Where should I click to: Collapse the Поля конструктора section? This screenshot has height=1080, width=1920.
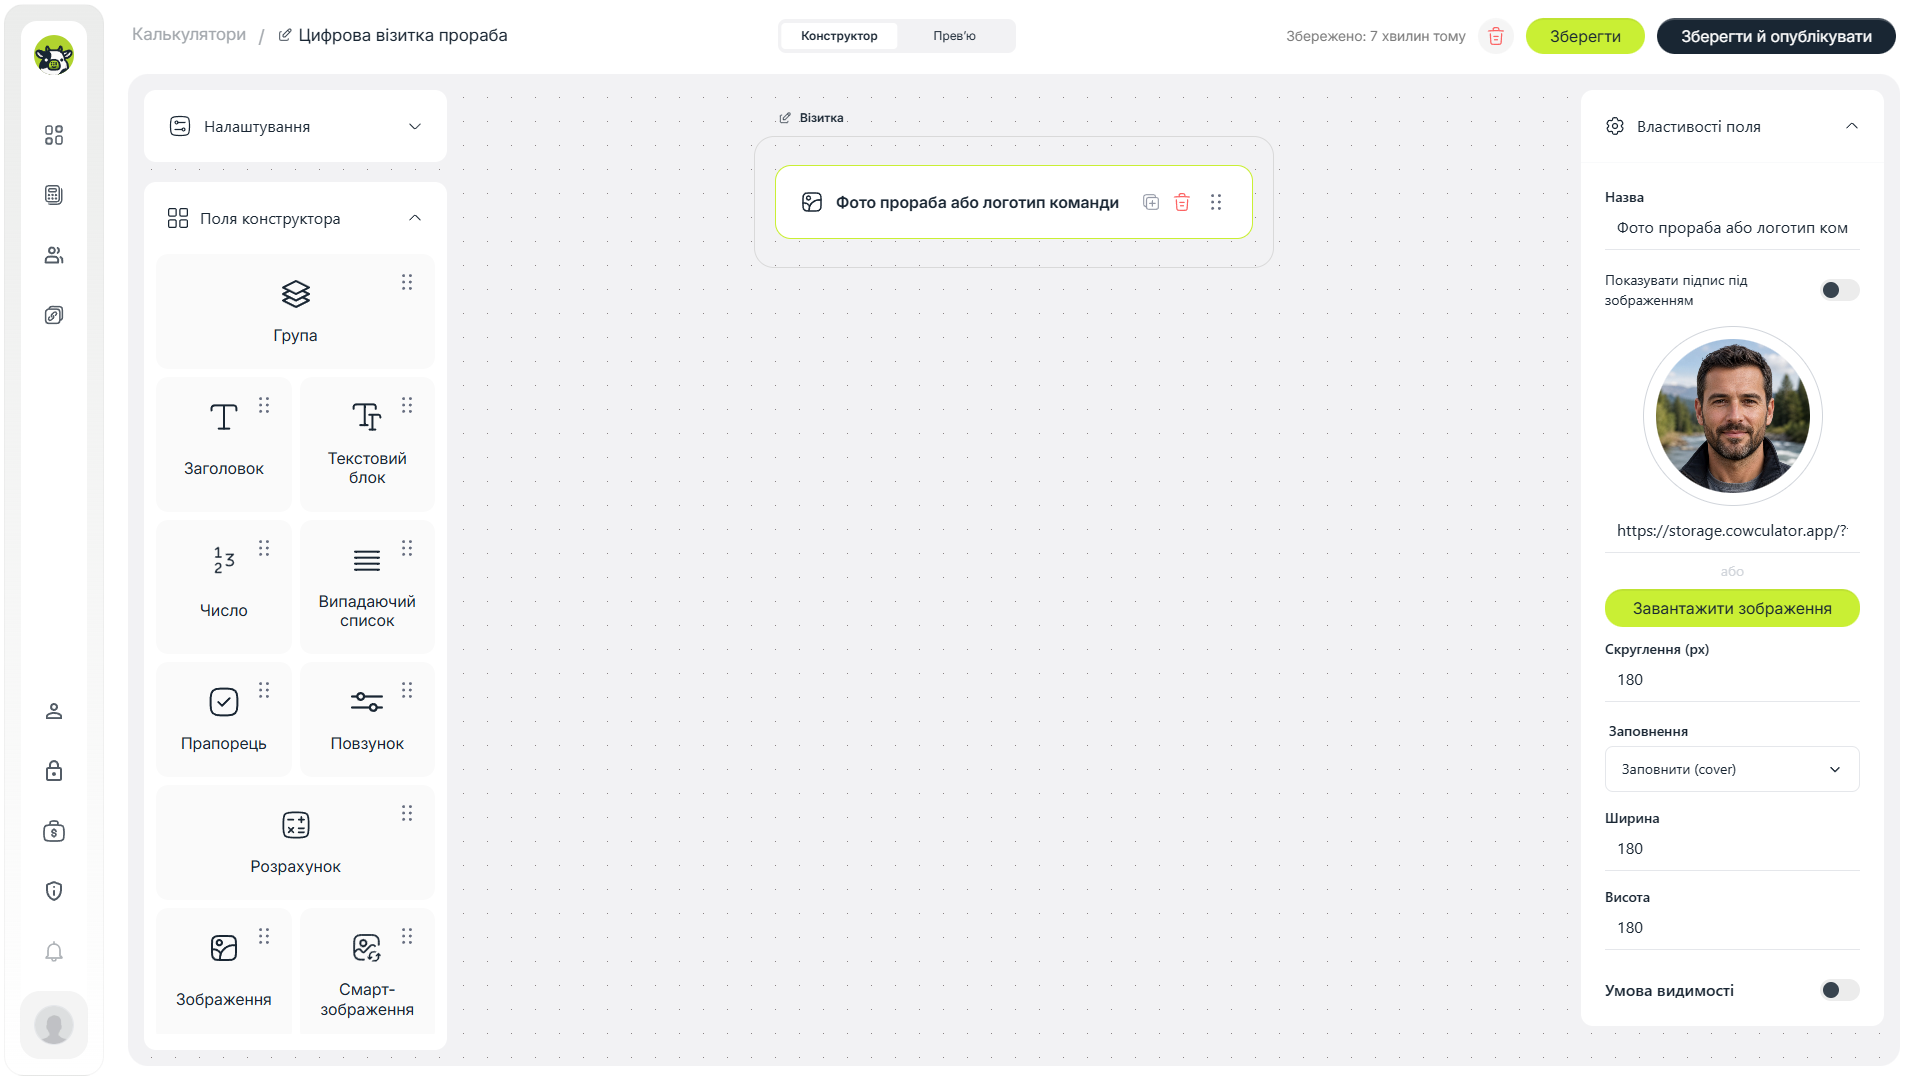pos(415,218)
